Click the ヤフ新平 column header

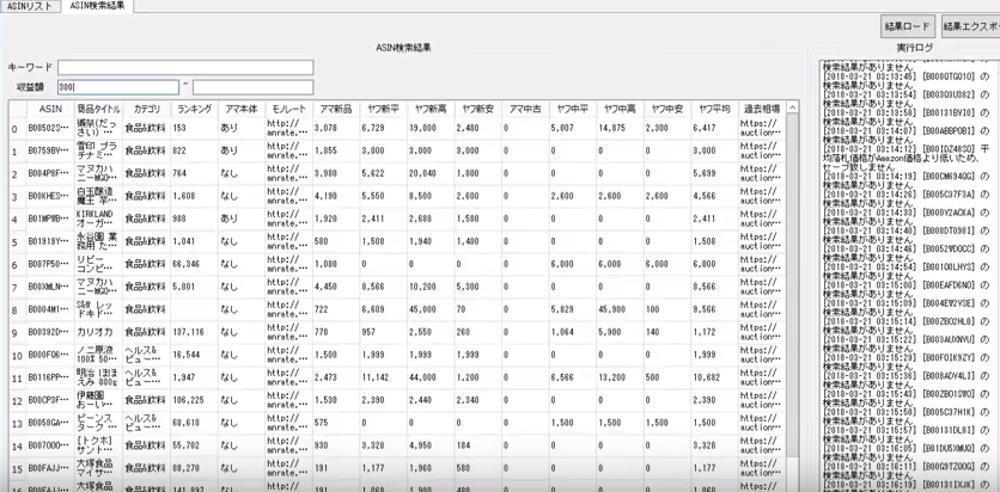(383, 108)
